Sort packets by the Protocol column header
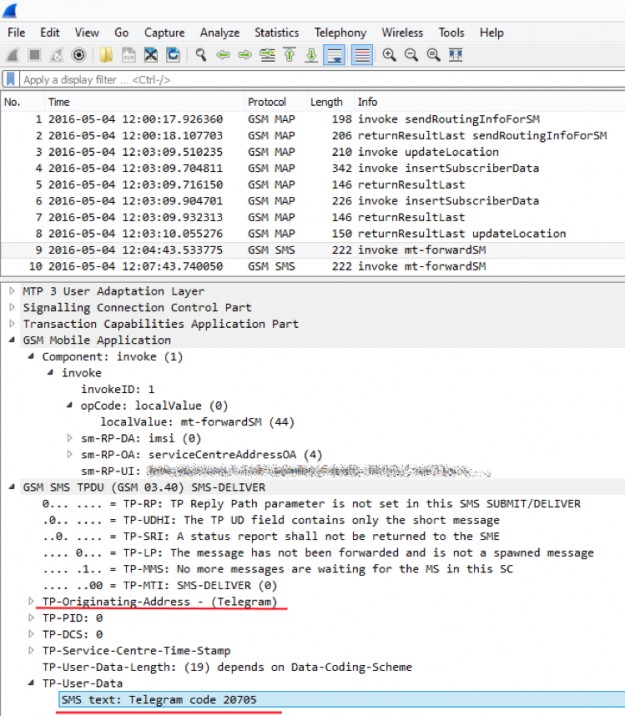 [x=267, y=102]
